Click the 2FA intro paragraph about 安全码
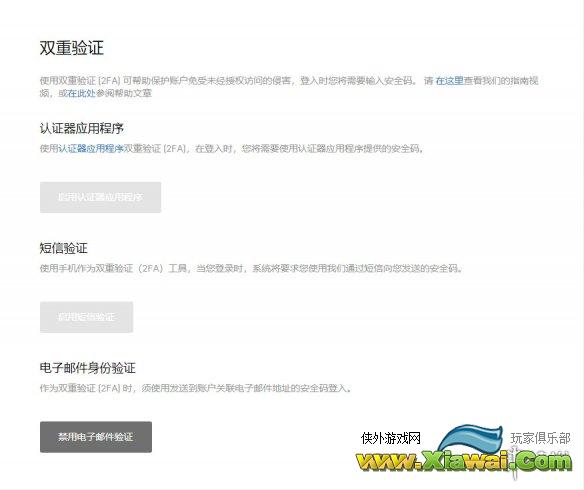This screenshot has width=584, height=490. coord(289,87)
